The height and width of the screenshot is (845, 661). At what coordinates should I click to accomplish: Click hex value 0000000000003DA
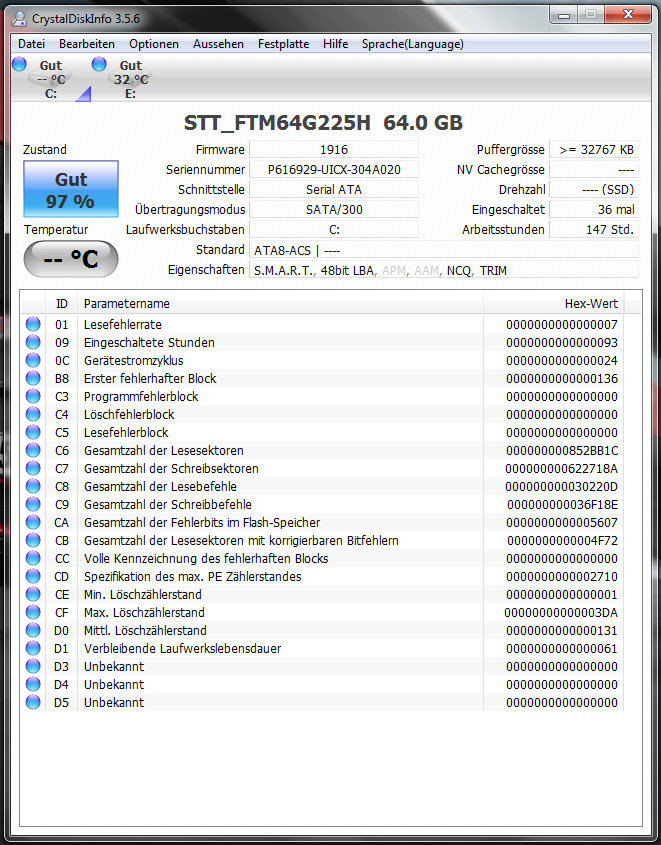561,612
